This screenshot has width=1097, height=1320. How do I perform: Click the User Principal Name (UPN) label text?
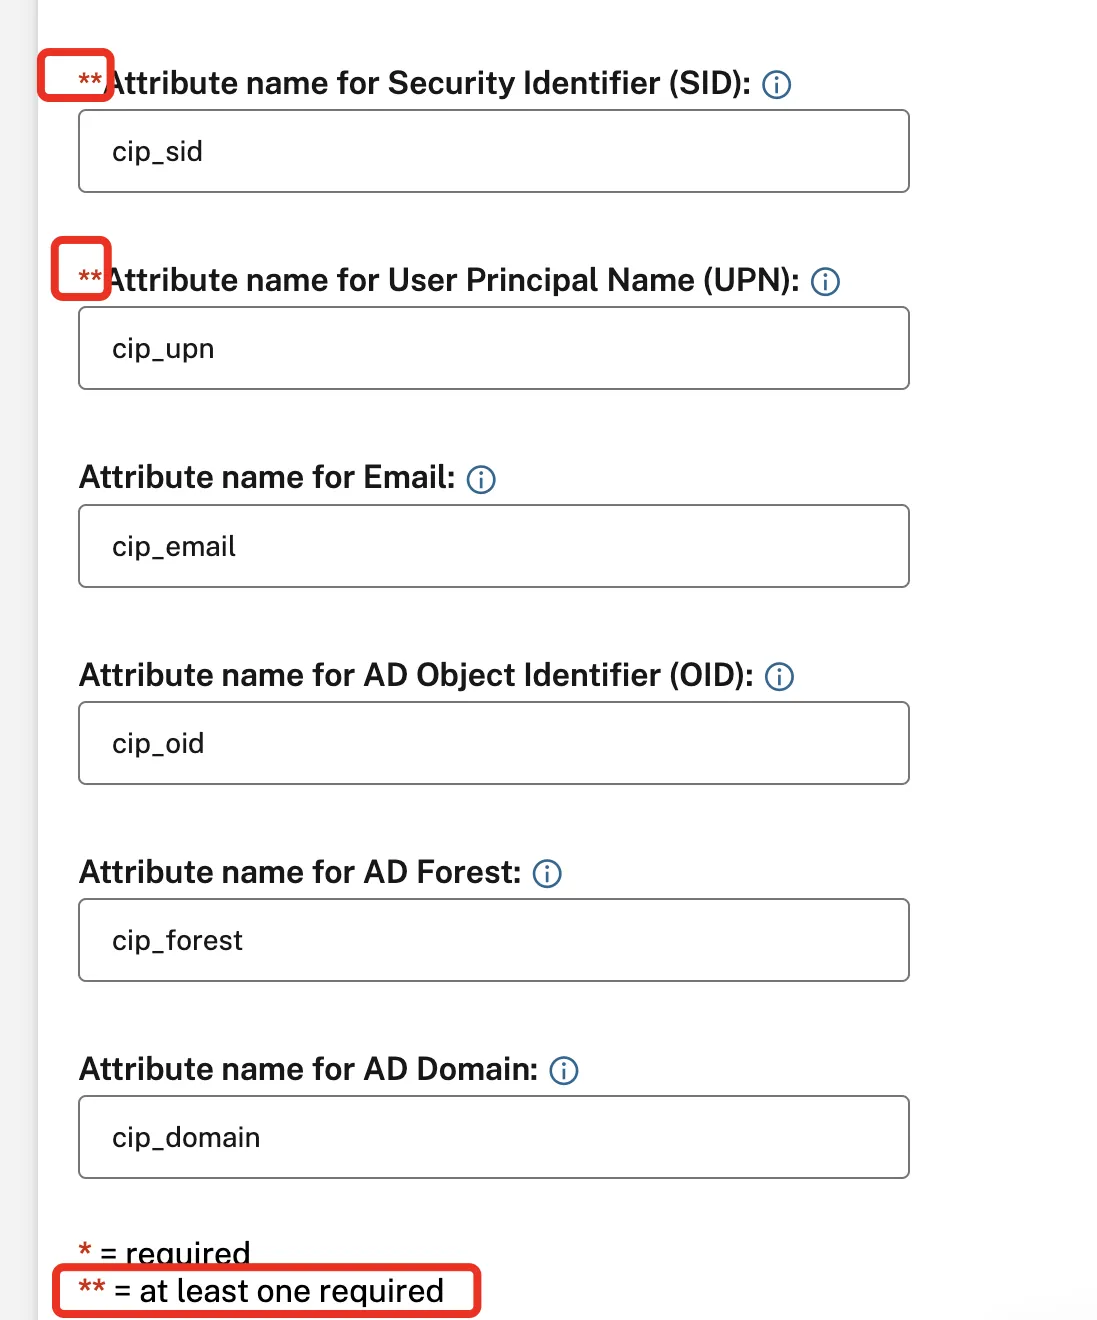pos(454,280)
